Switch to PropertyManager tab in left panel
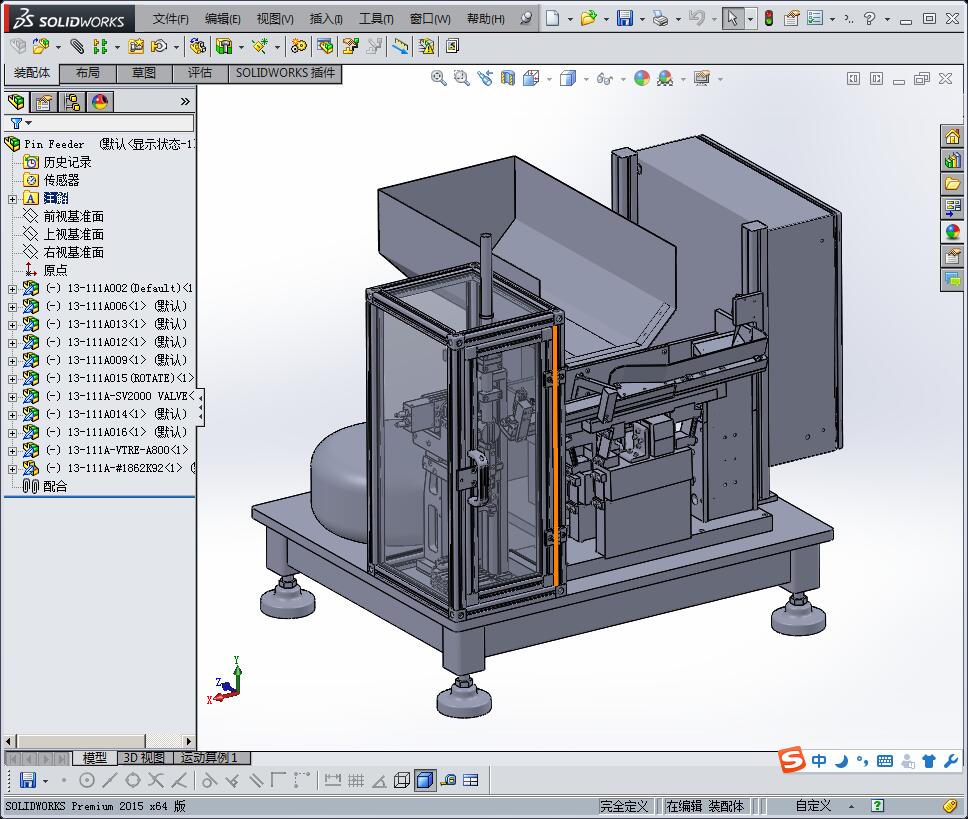The height and width of the screenshot is (819, 968). coord(44,101)
